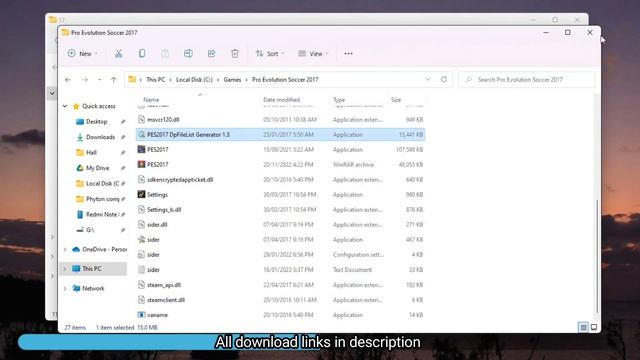Sort by the Size column header
The image size is (640, 360).
396,100
